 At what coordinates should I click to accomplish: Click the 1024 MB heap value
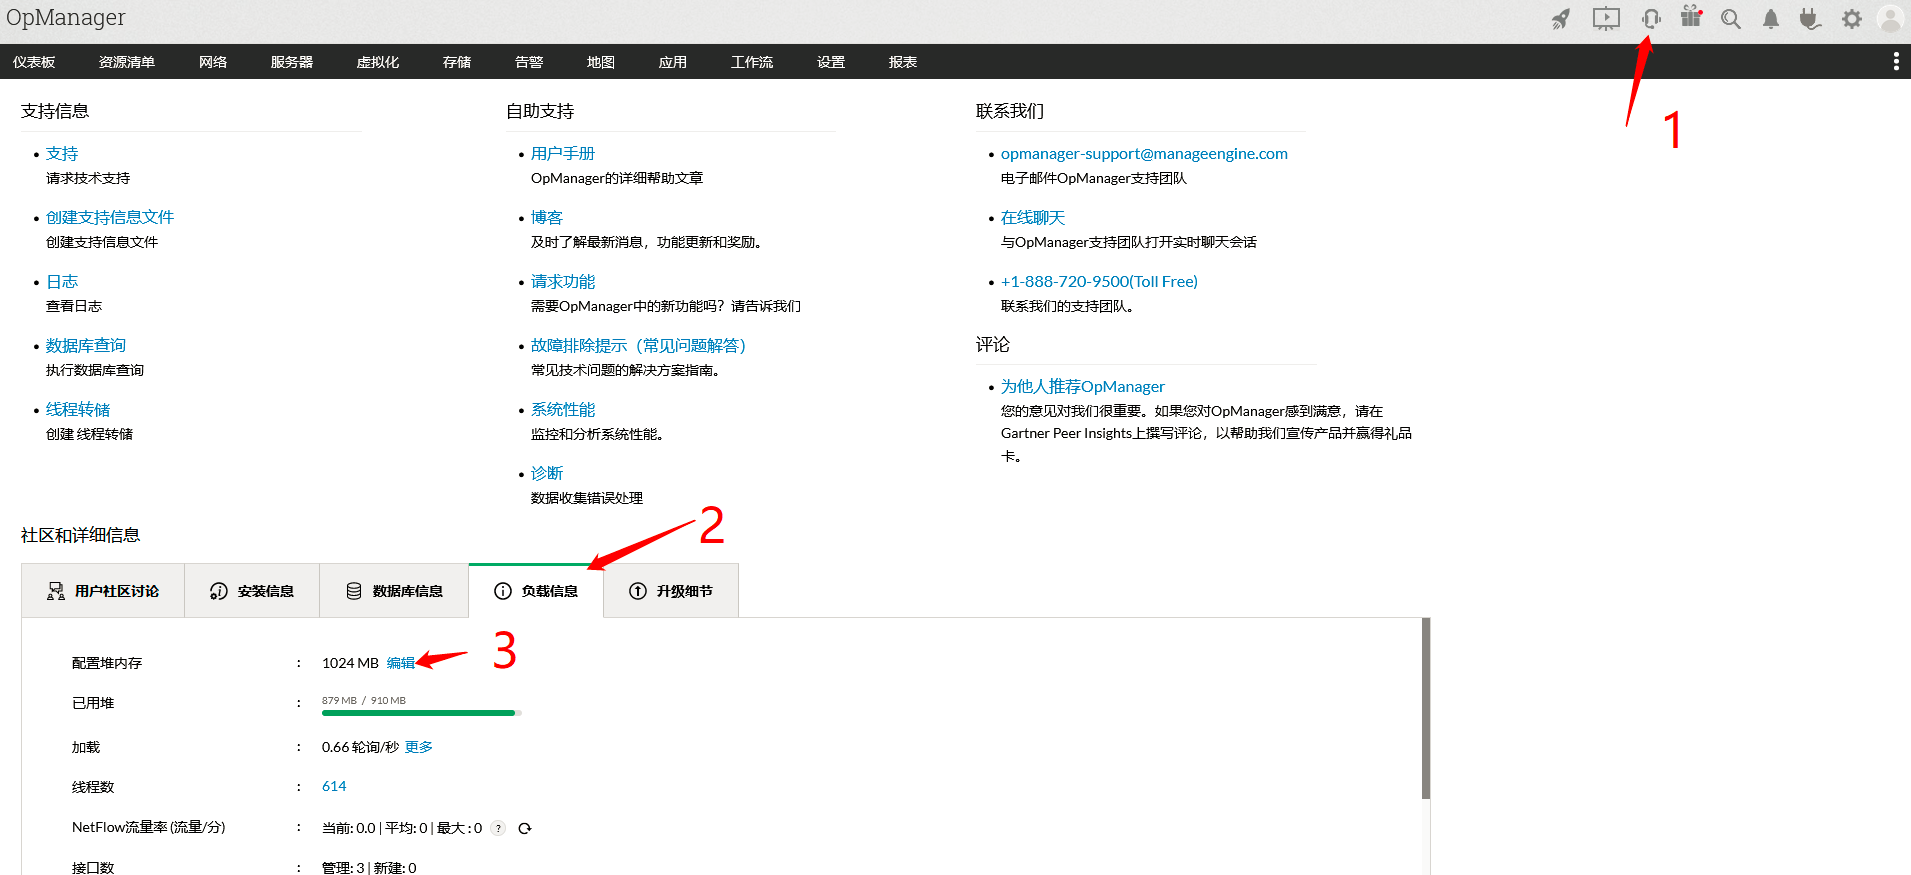tap(350, 663)
